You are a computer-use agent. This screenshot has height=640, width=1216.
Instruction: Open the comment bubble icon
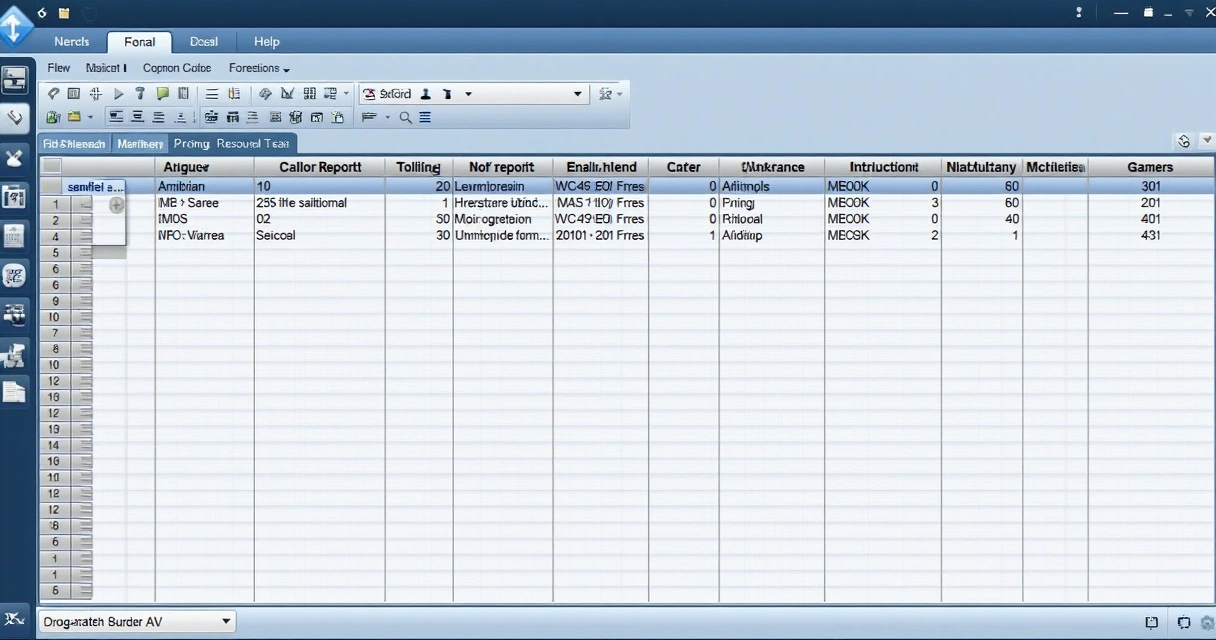164,92
